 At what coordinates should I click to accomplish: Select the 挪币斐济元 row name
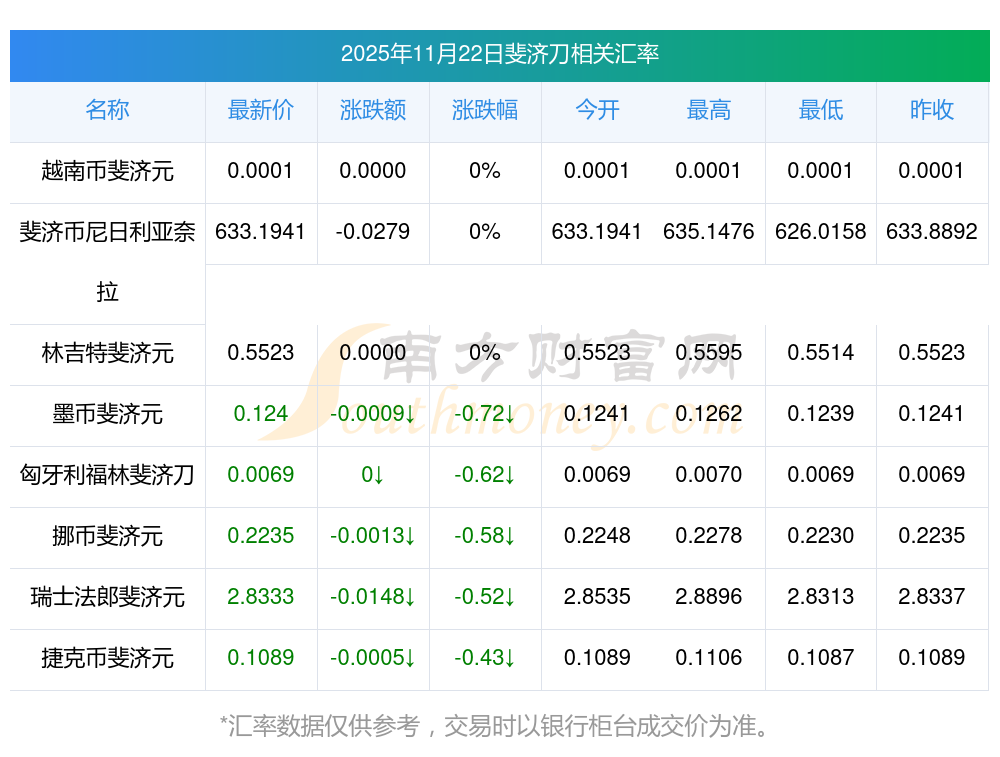click(107, 537)
